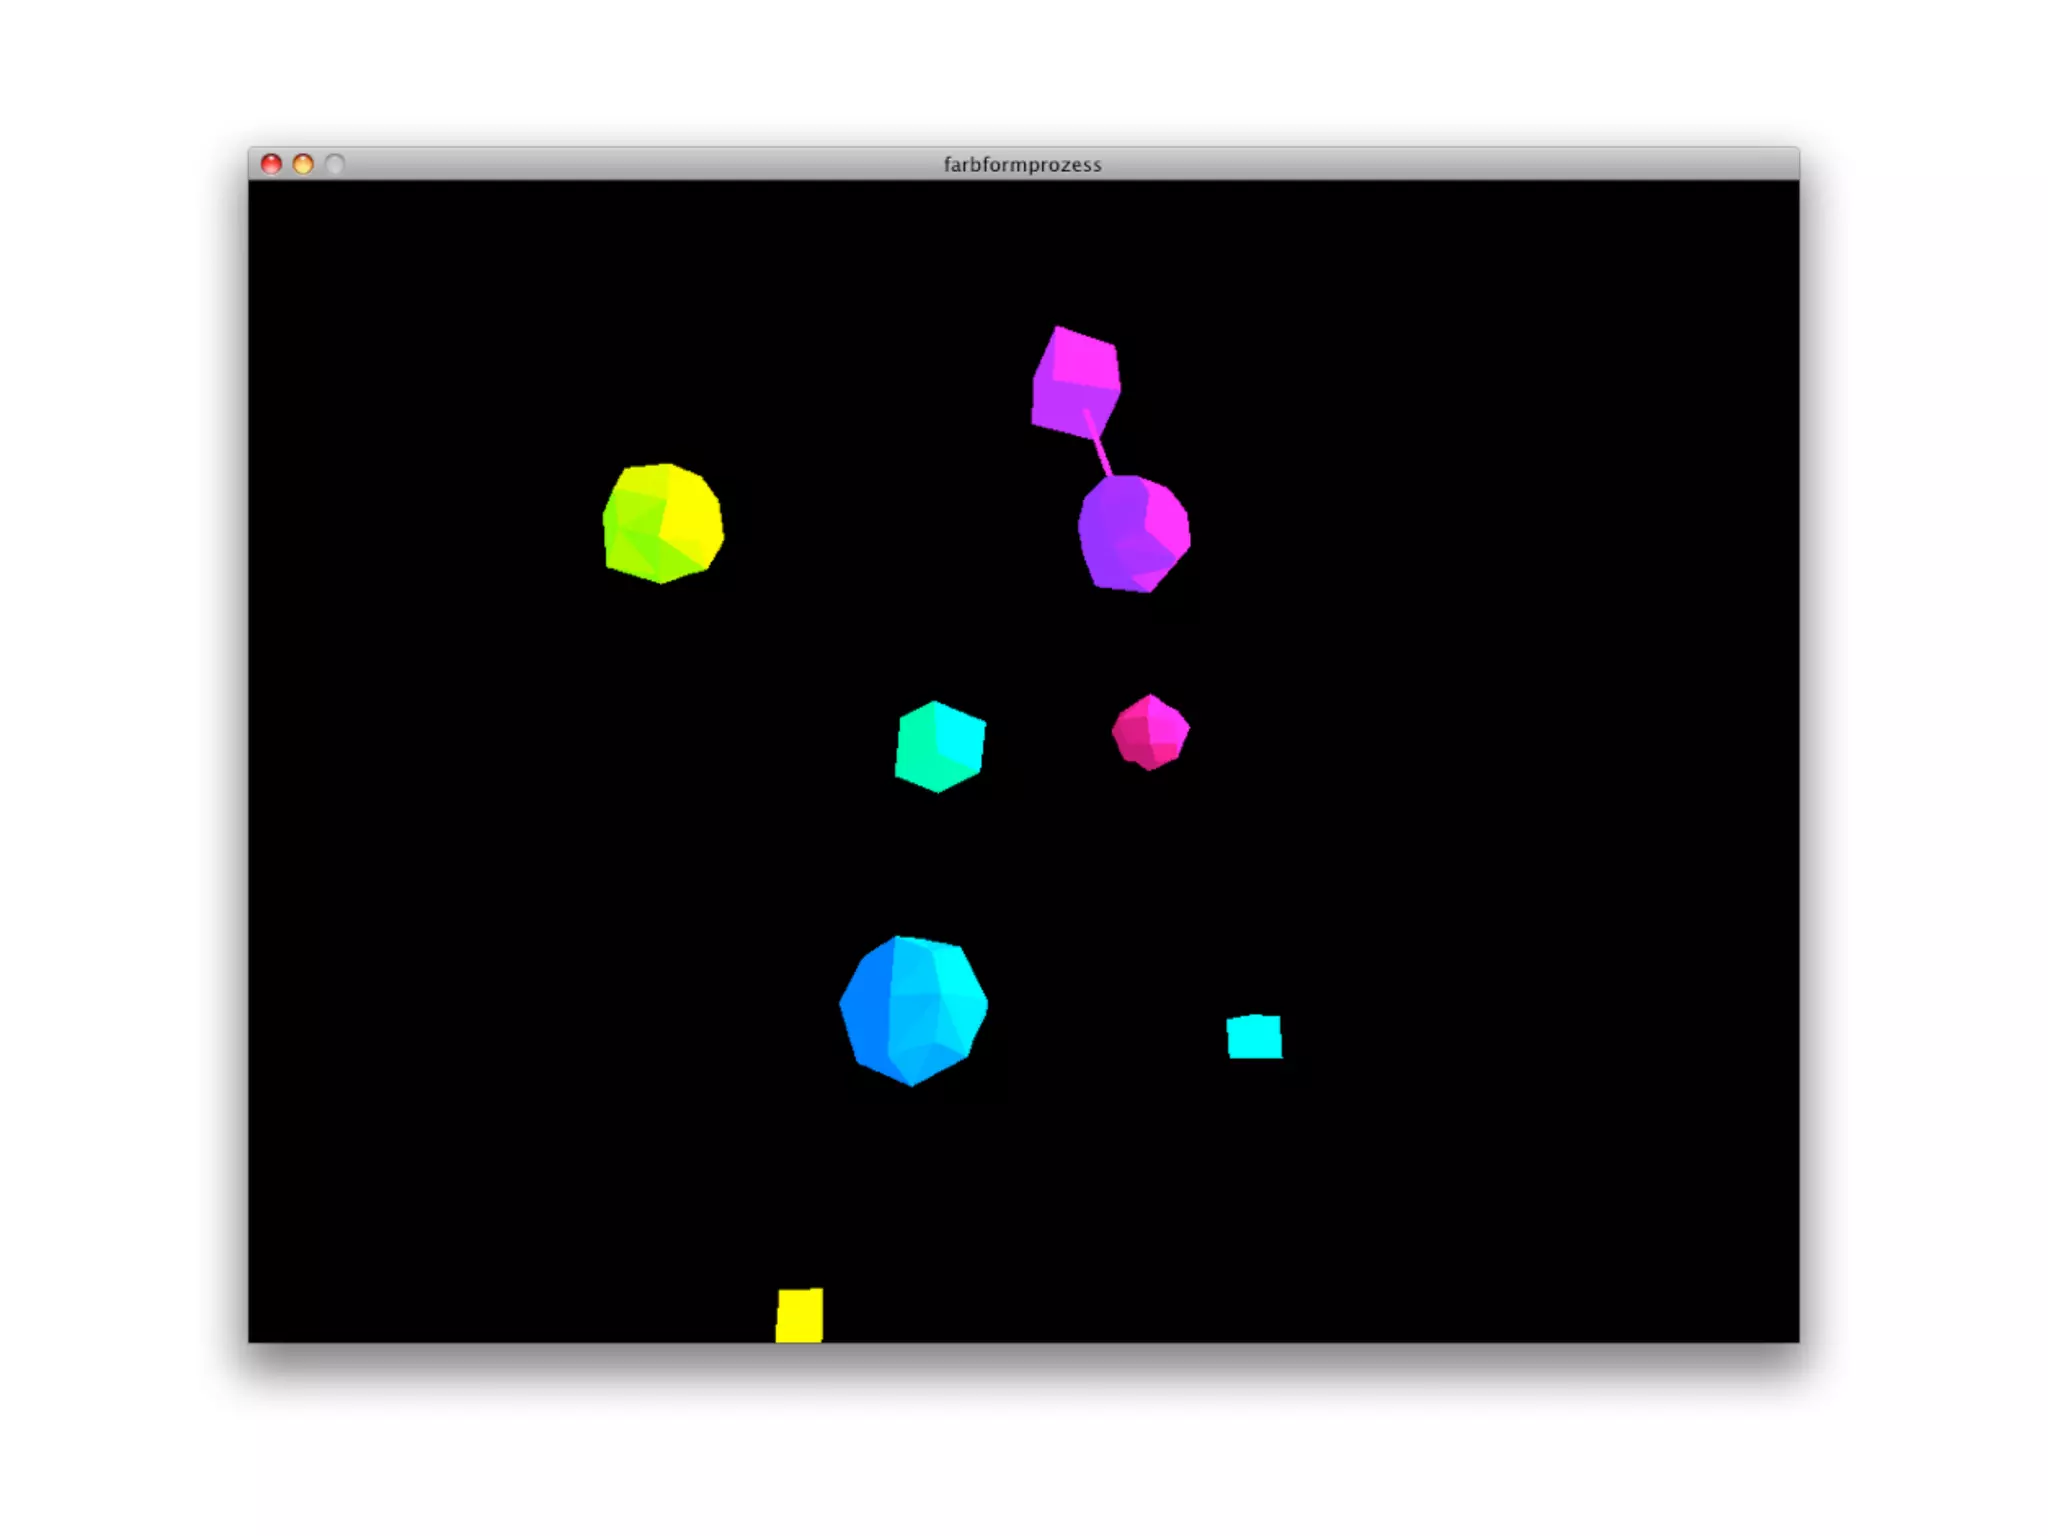
Task: Click the greyed-out zoom button in the title bar
Action: click(x=335, y=164)
